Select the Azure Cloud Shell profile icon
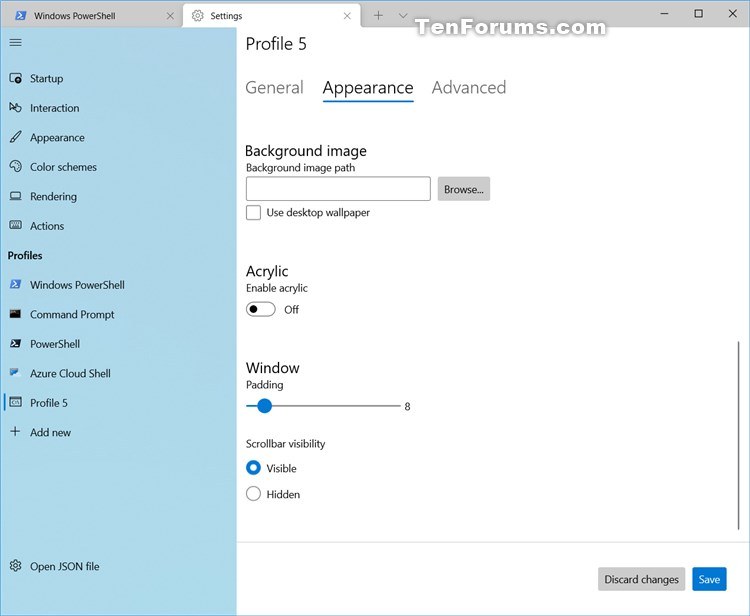Viewport: 750px width, 616px height. (15, 373)
